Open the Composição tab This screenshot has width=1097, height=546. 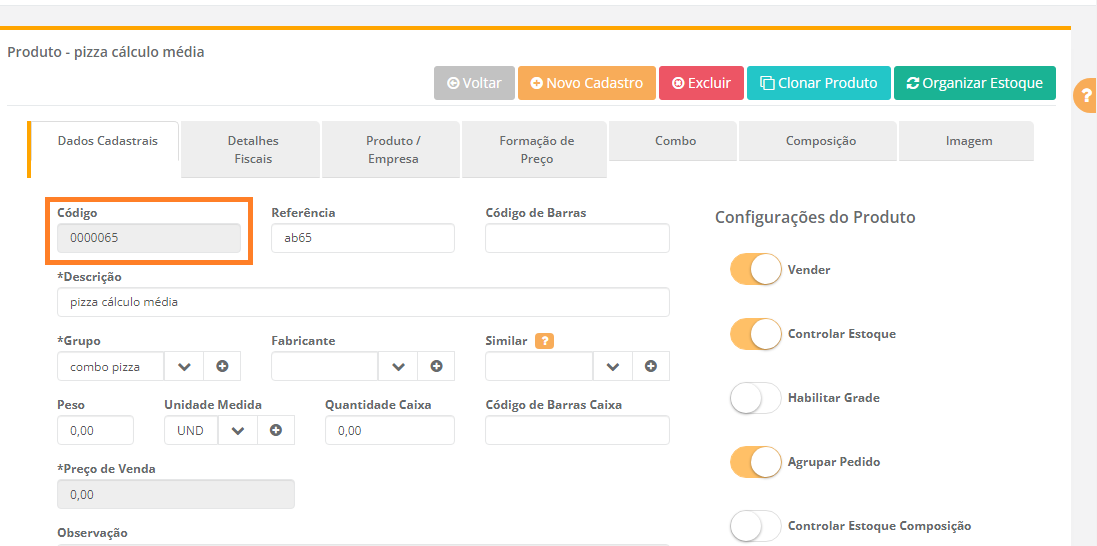820,141
